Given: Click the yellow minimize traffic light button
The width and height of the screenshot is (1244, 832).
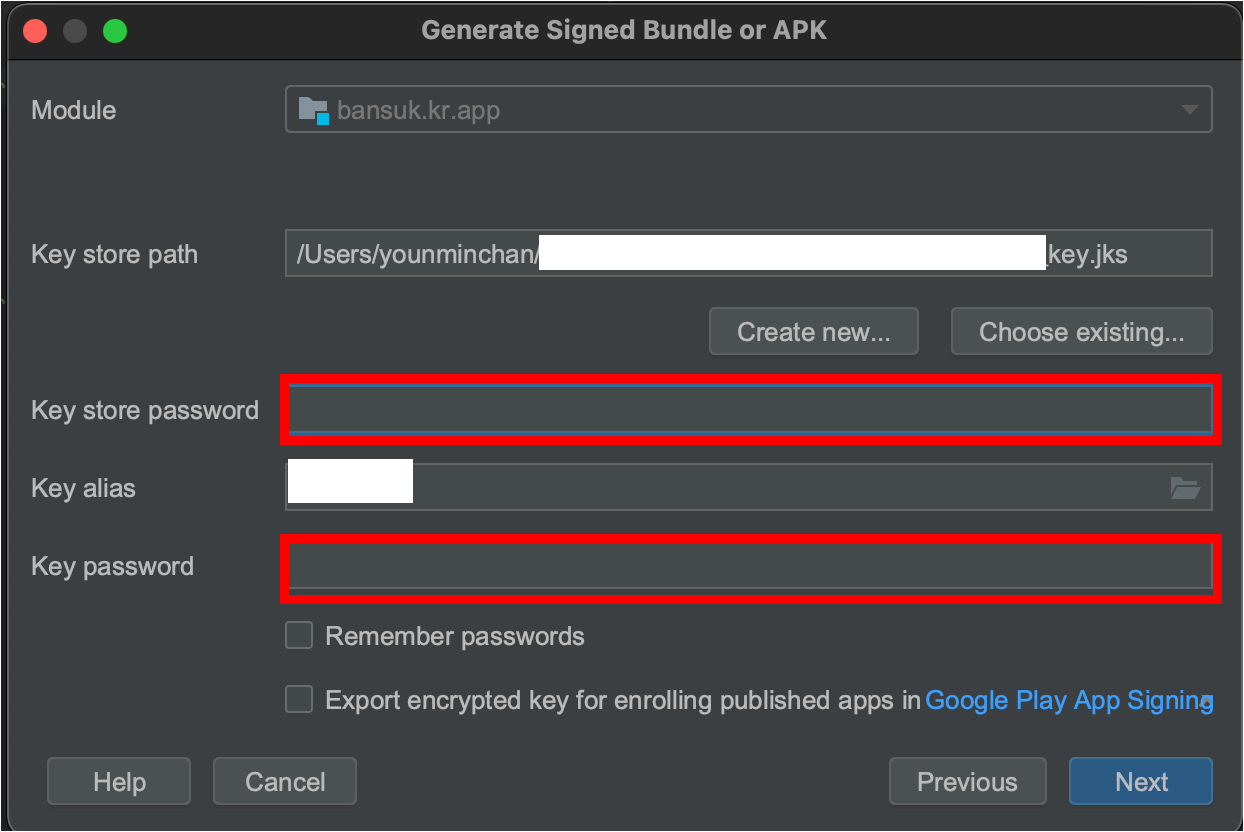Looking at the screenshot, I should (74, 31).
